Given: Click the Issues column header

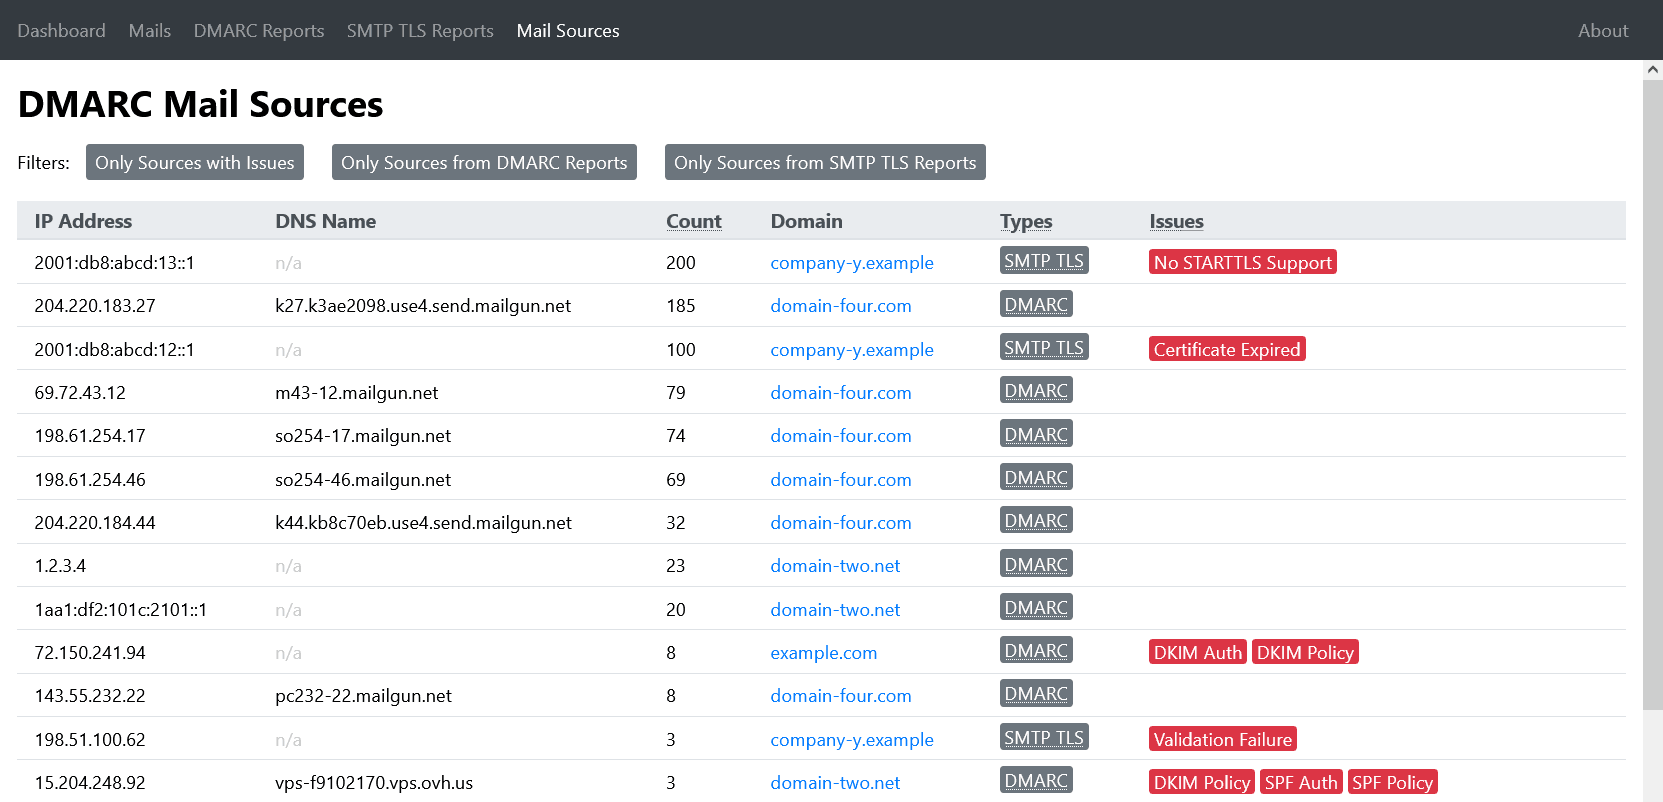Looking at the screenshot, I should pyautogui.click(x=1175, y=221).
